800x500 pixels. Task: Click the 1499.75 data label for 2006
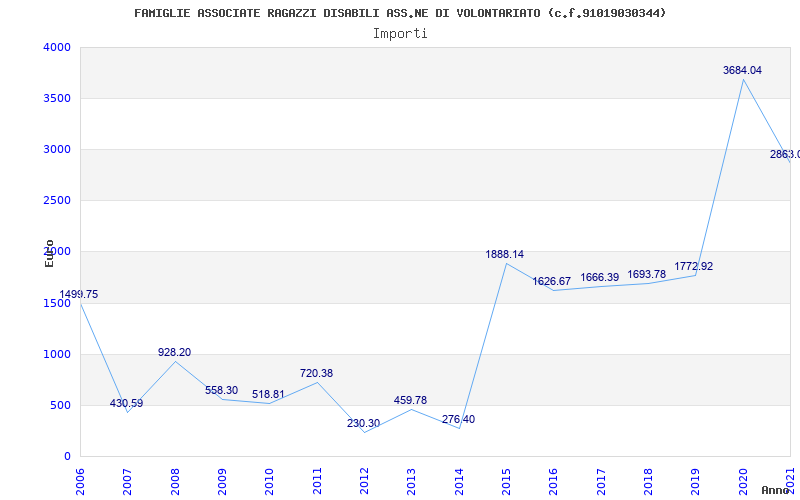[x=79, y=295]
